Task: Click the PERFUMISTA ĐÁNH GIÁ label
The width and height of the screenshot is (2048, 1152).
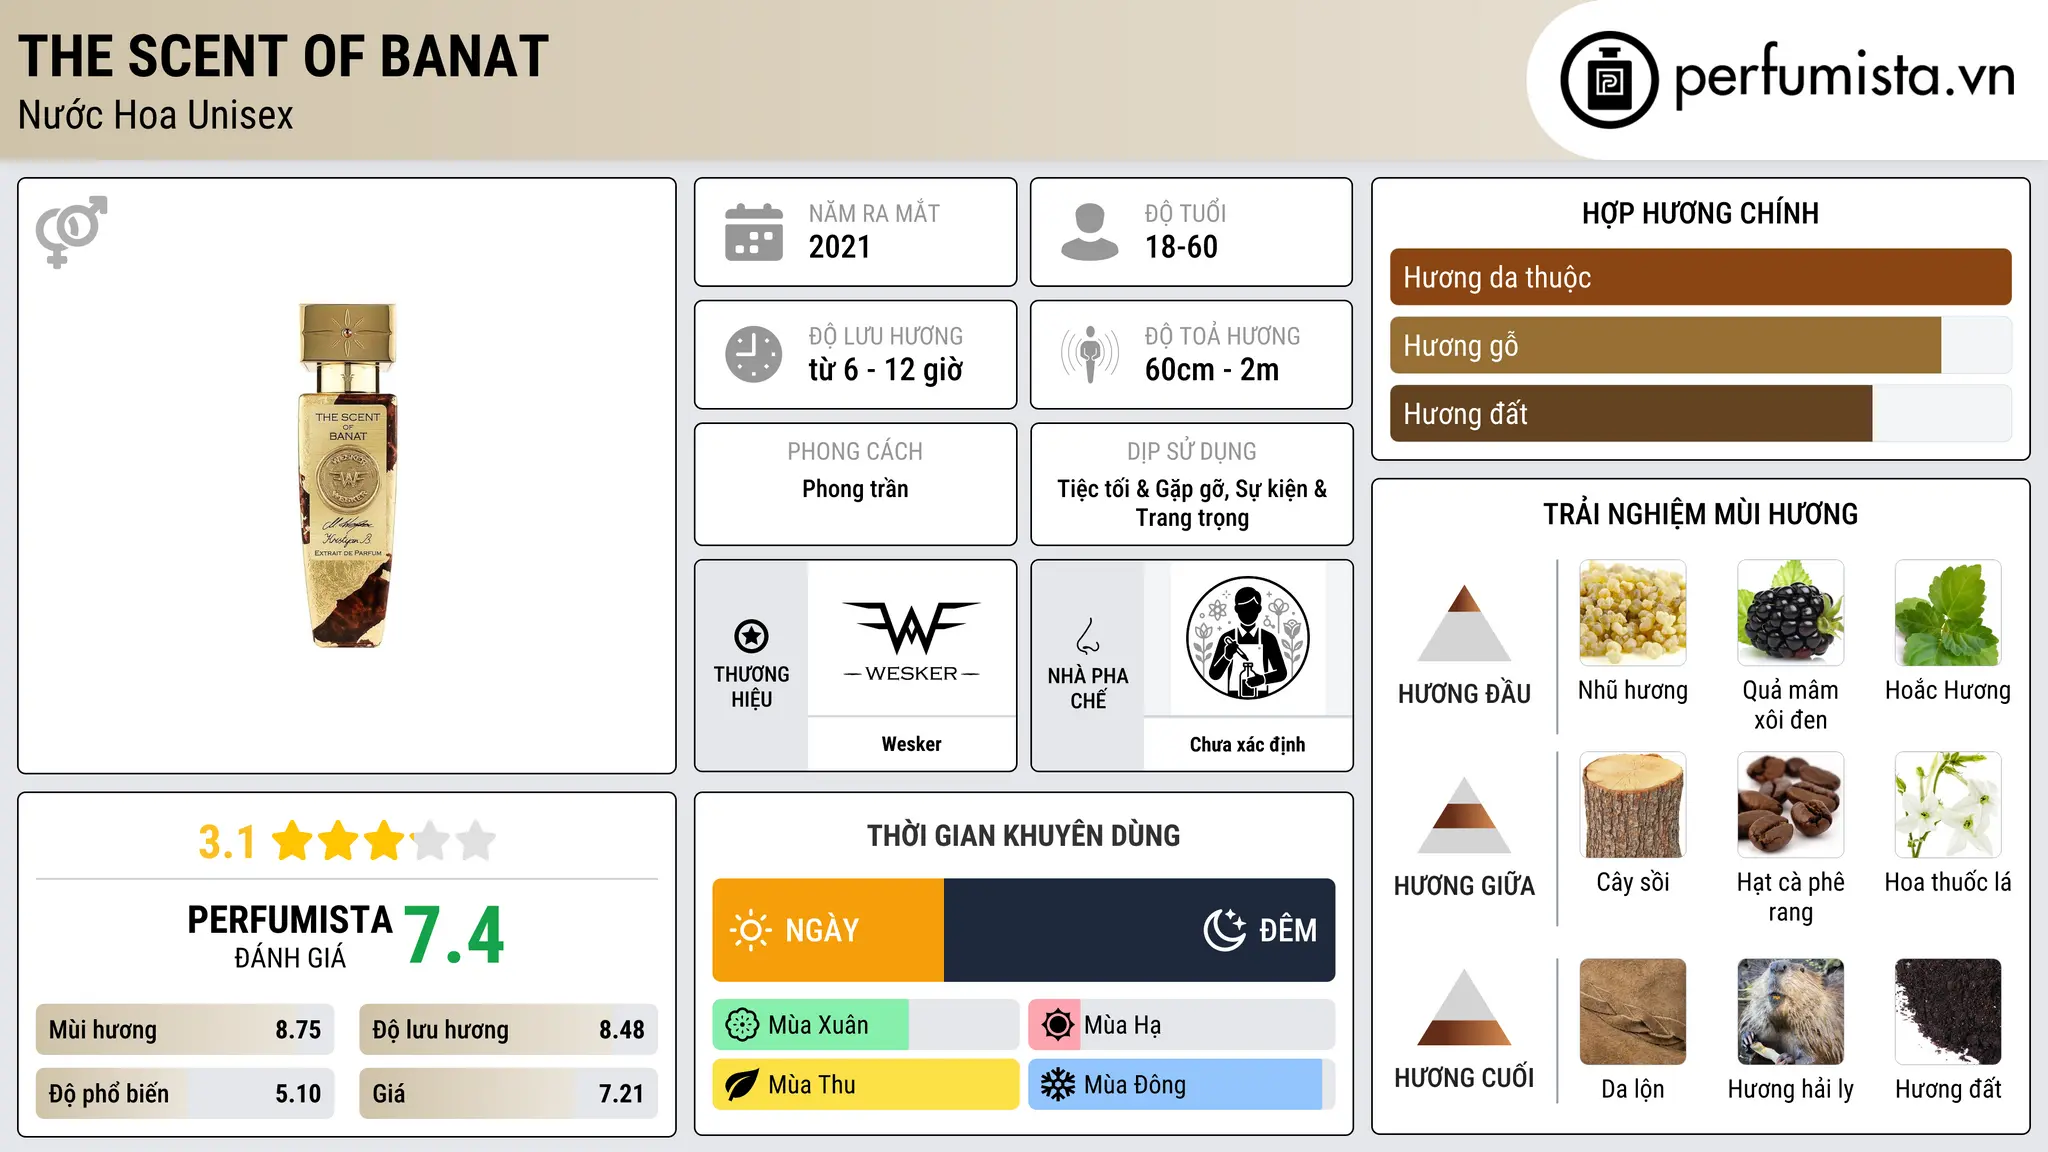Action: [290, 936]
